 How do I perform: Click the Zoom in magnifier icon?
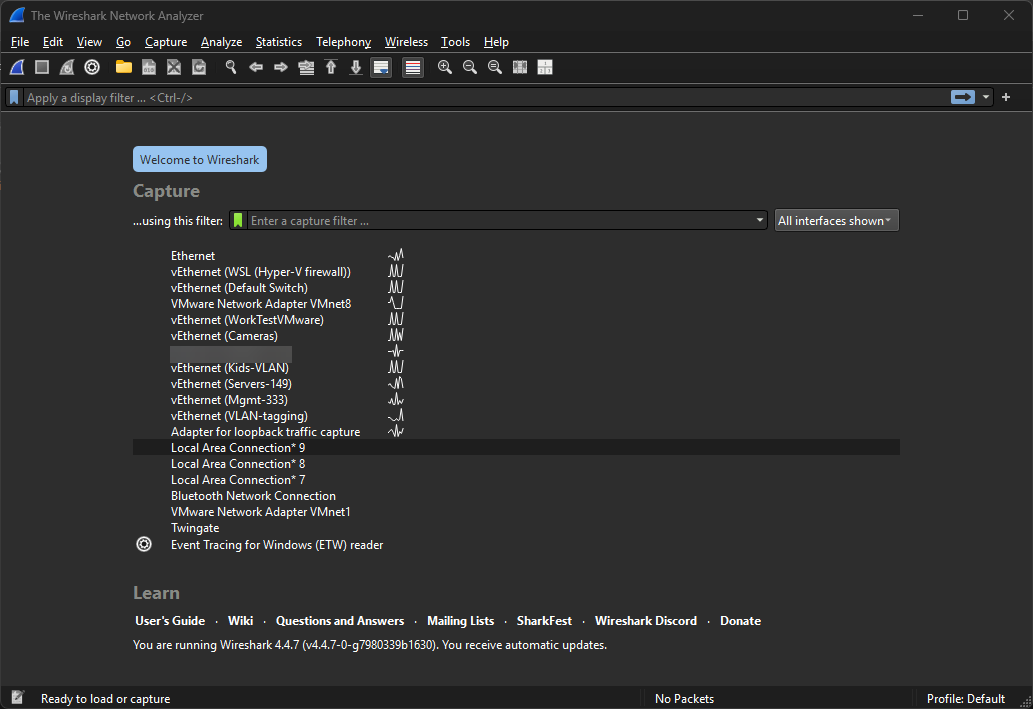click(x=445, y=67)
